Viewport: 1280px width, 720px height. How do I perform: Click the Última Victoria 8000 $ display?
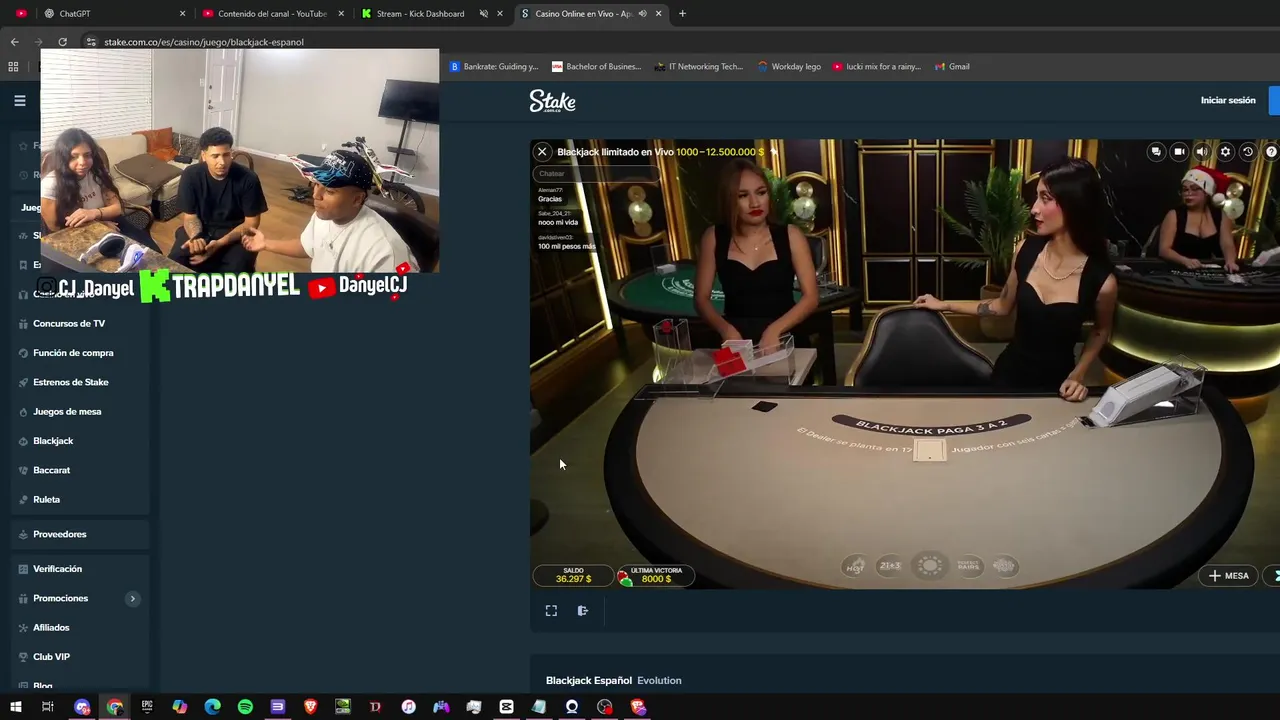click(x=655, y=575)
